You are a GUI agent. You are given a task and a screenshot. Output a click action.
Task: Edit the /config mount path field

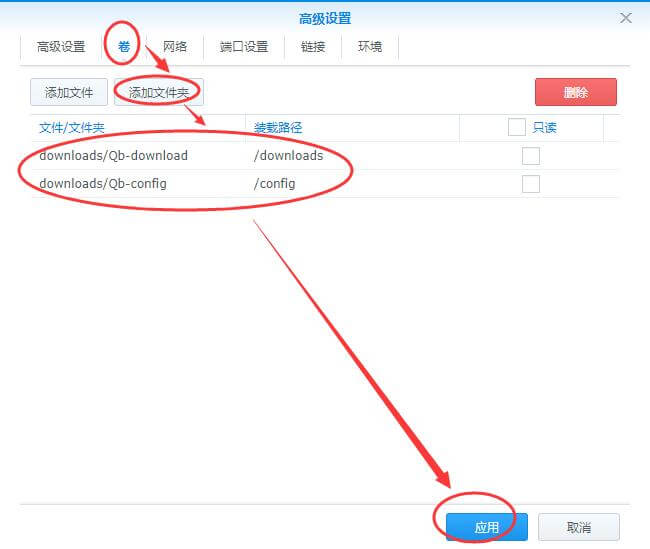click(x=274, y=184)
